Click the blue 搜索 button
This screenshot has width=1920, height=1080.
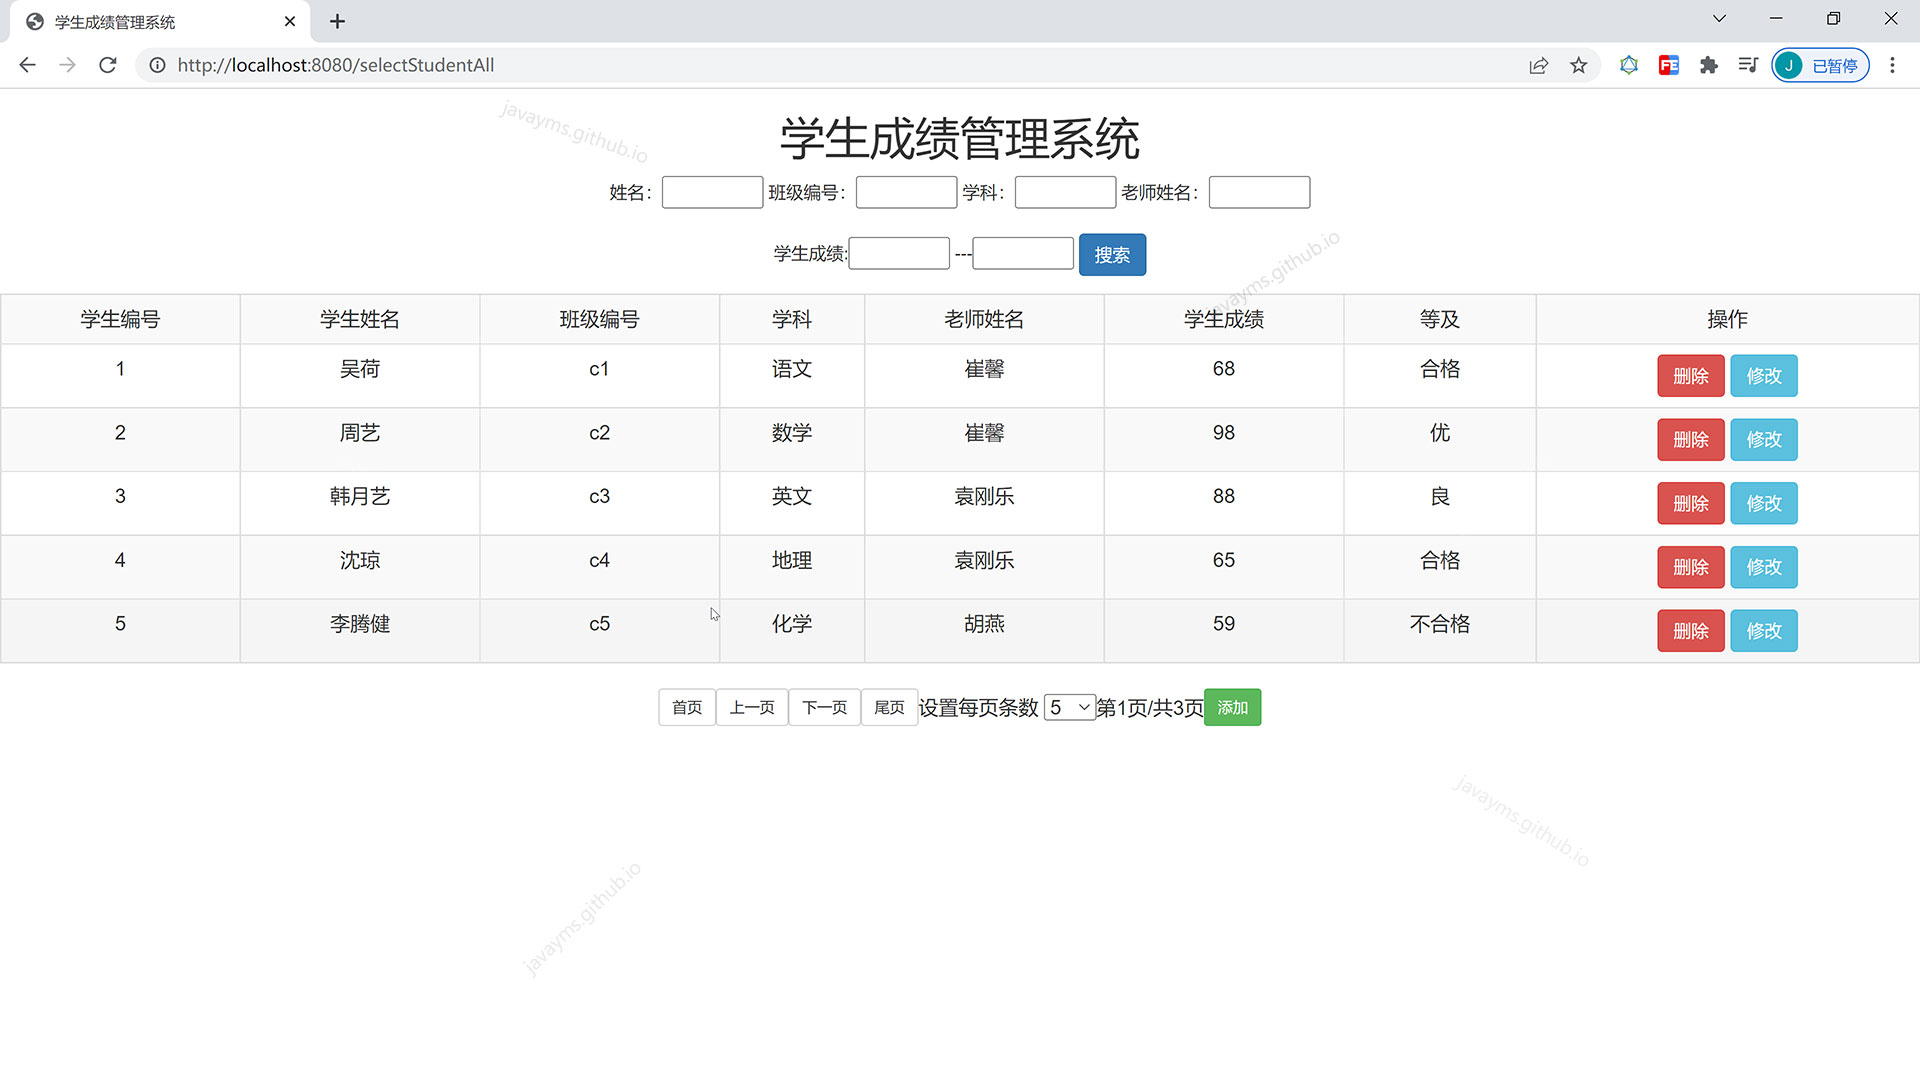pos(1112,254)
